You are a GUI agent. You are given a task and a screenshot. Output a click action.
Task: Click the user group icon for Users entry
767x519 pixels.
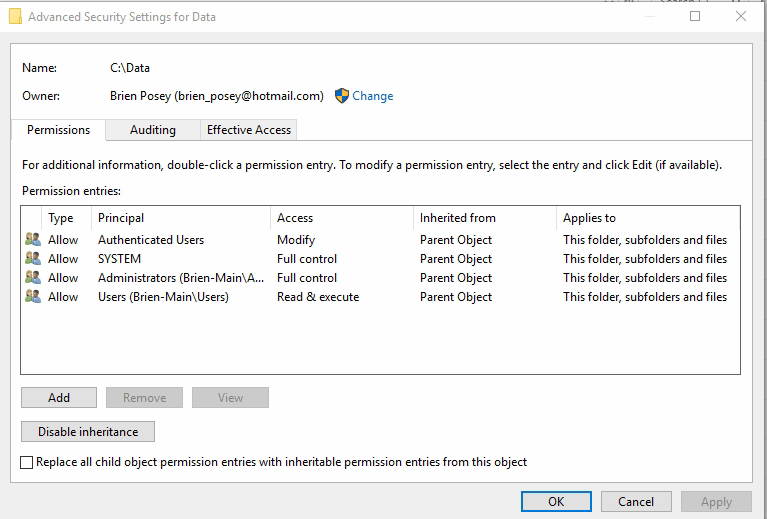(33, 297)
